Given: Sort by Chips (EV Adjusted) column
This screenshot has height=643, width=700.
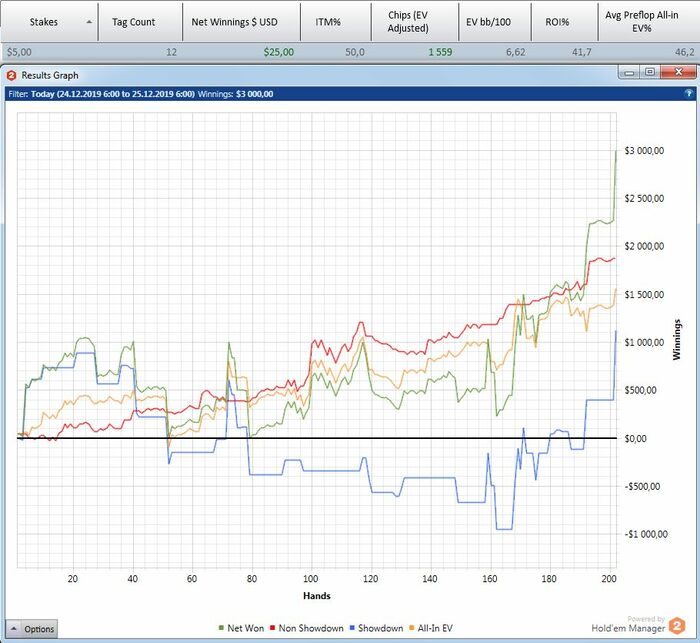Looking at the screenshot, I should [x=415, y=21].
